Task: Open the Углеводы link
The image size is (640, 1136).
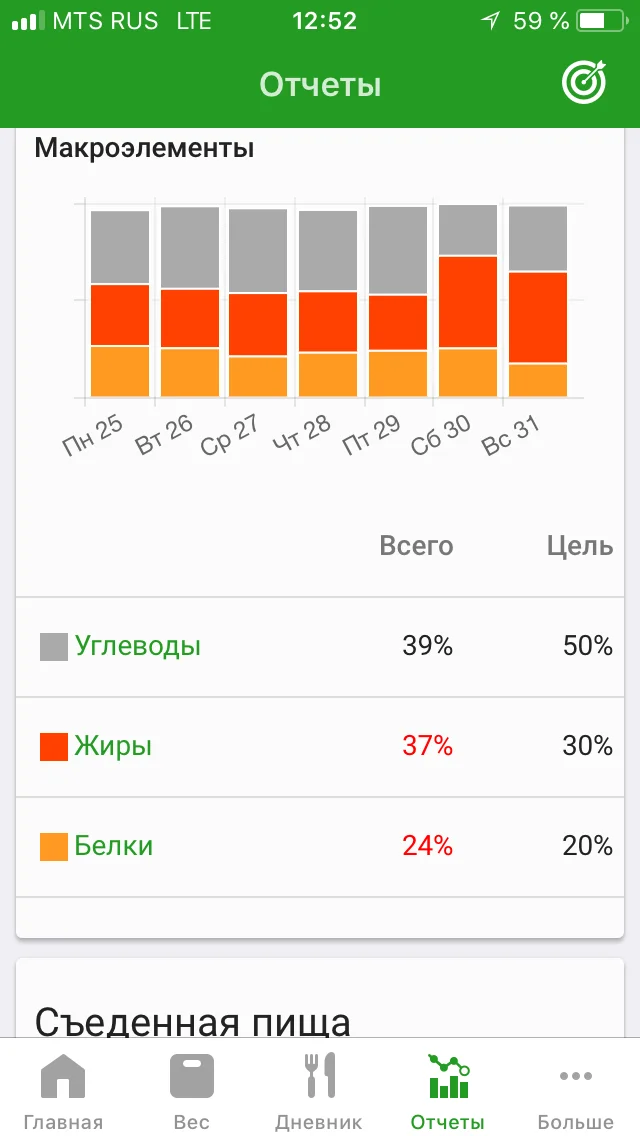Action: [x=138, y=646]
